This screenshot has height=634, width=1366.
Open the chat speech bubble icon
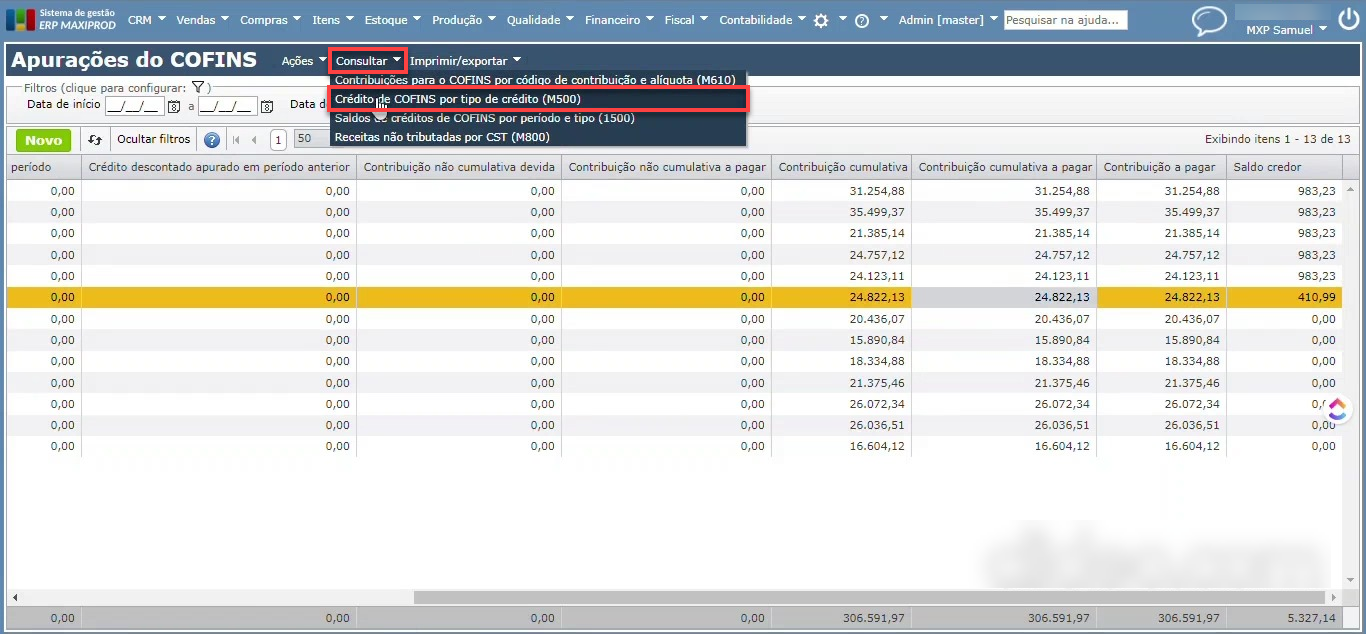click(x=1209, y=21)
